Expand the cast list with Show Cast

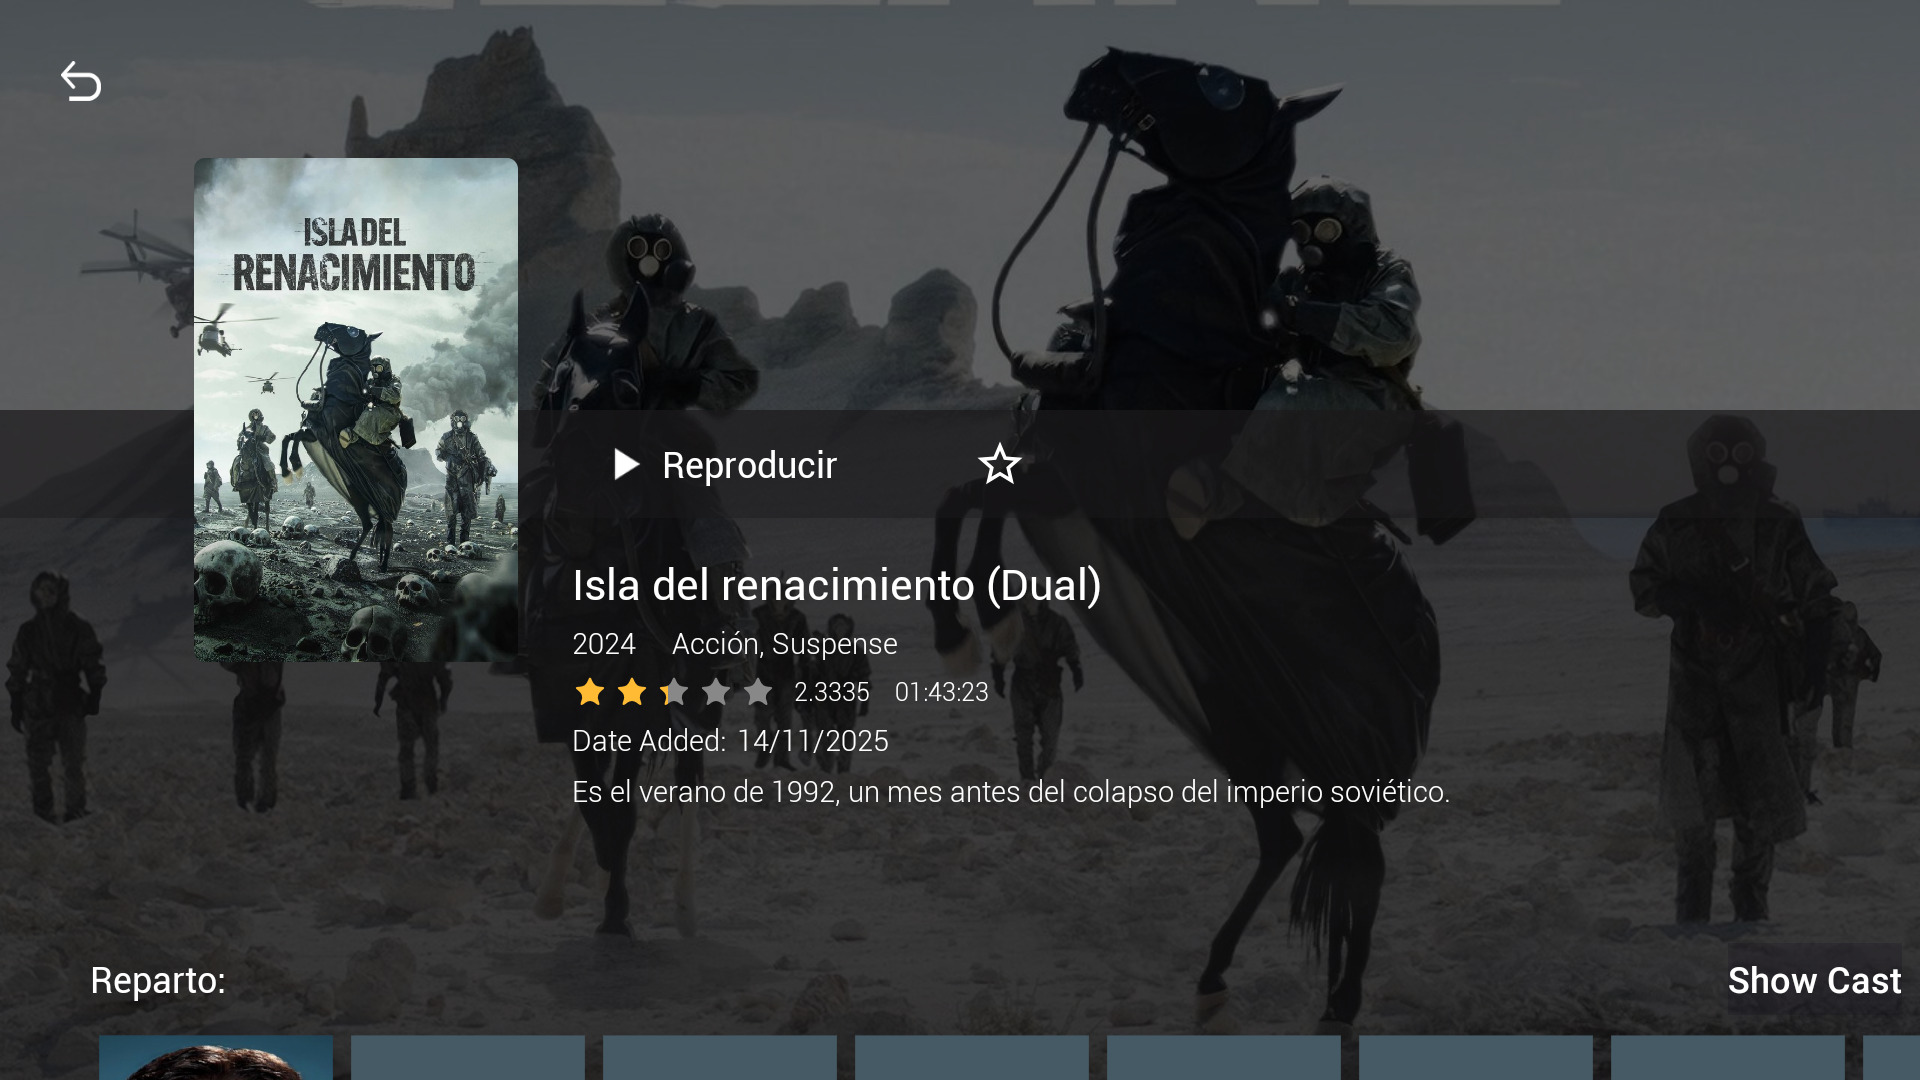coord(1814,980)
